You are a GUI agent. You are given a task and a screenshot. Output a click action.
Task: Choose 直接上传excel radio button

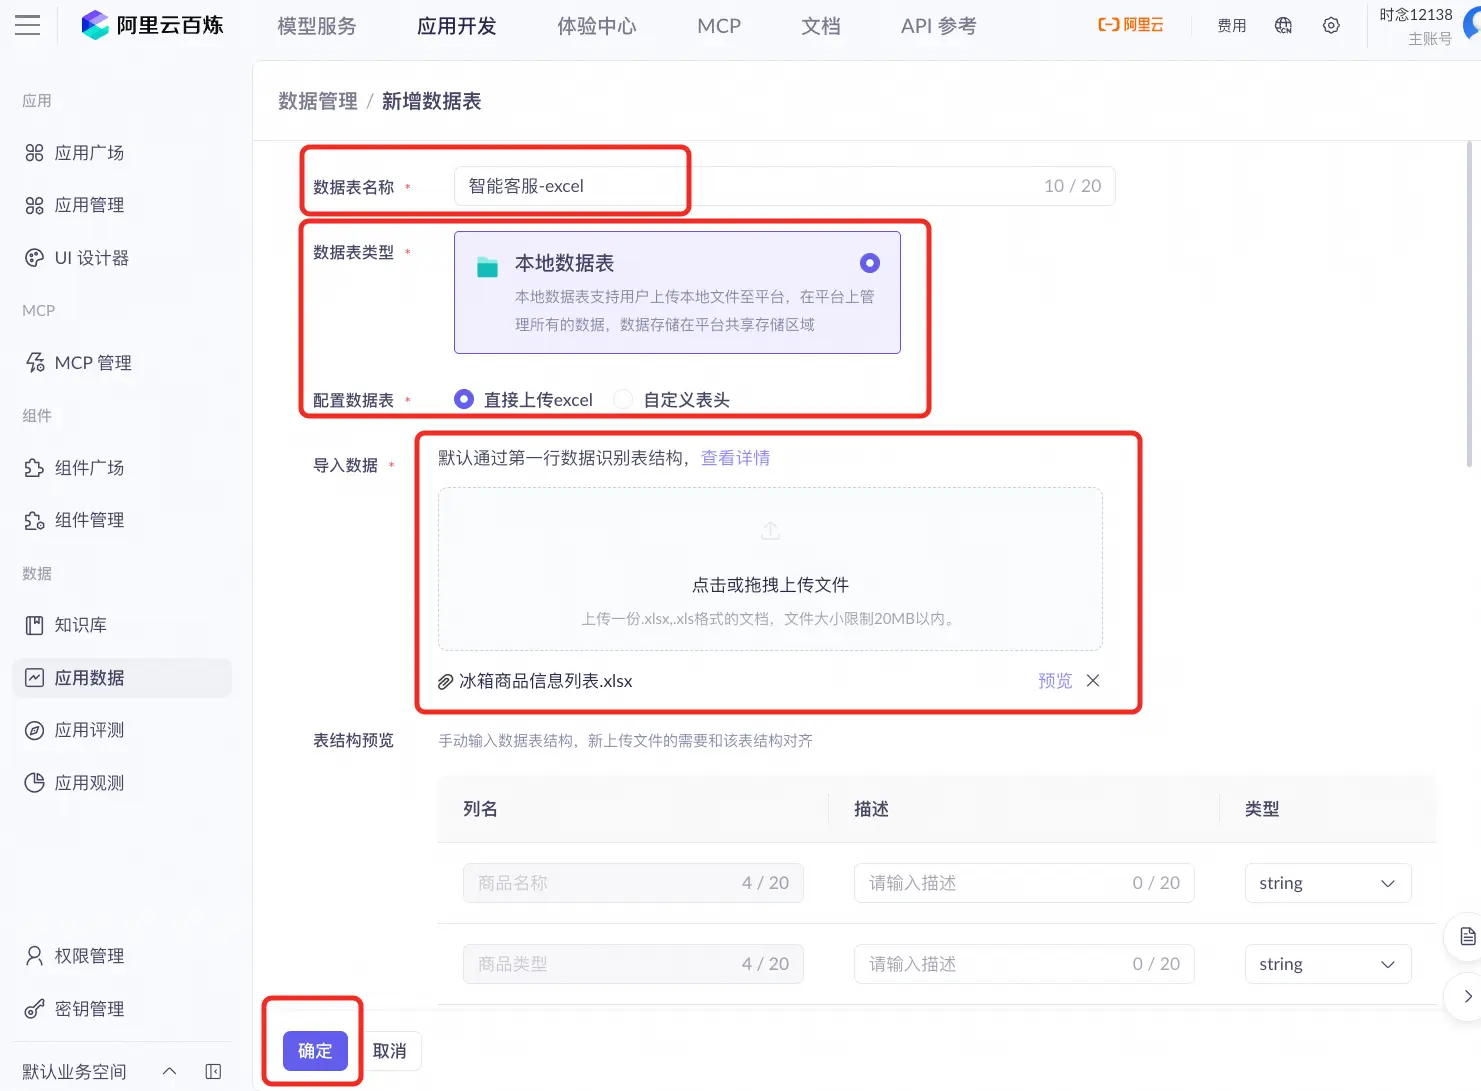pos(464,399)
